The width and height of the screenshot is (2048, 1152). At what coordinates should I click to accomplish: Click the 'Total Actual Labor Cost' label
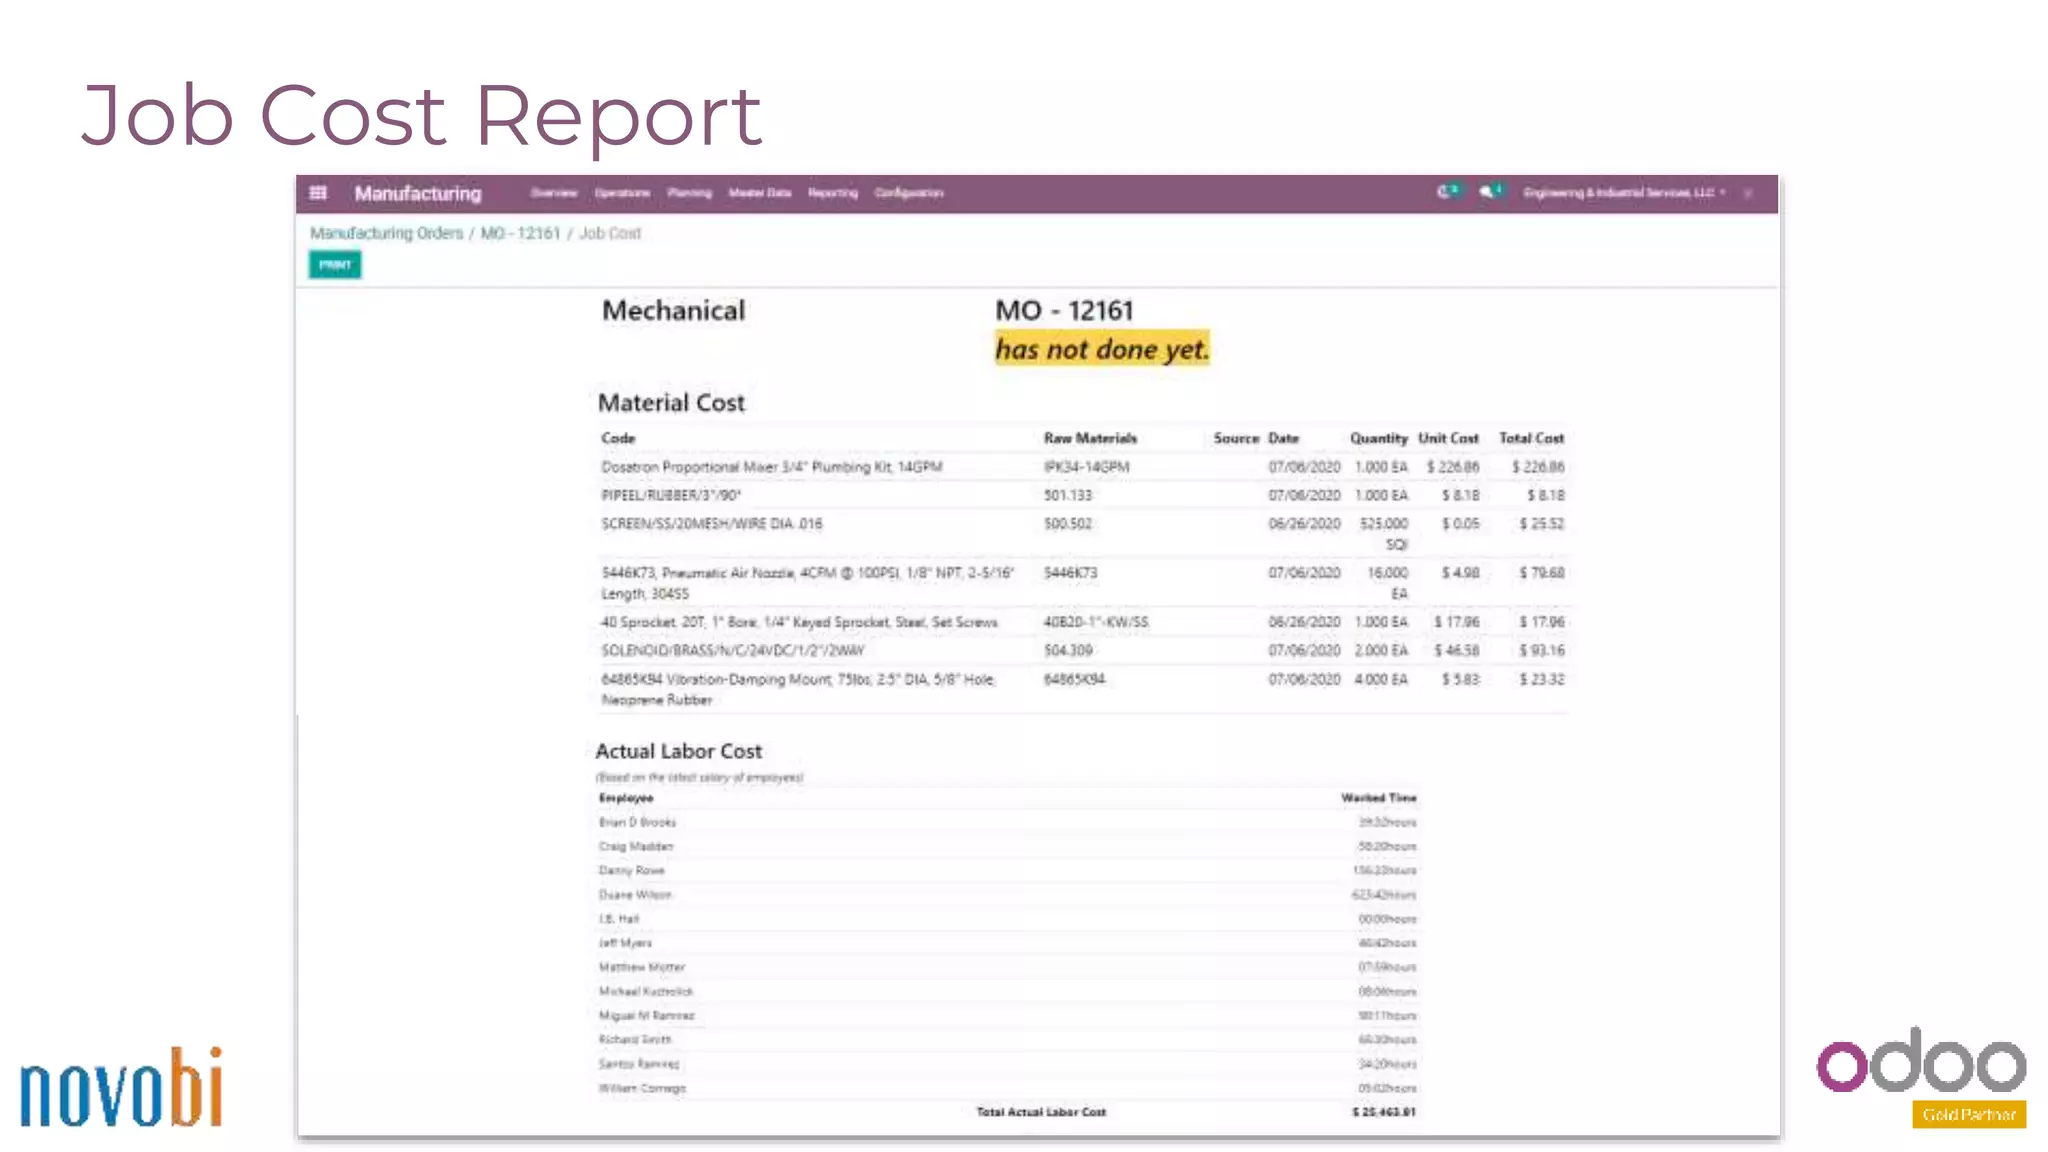click(1041, 1112)
